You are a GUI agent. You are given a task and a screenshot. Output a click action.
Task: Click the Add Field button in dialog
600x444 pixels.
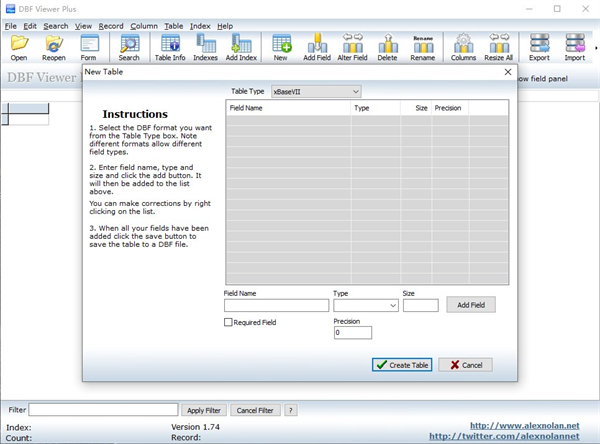(470, 305)
